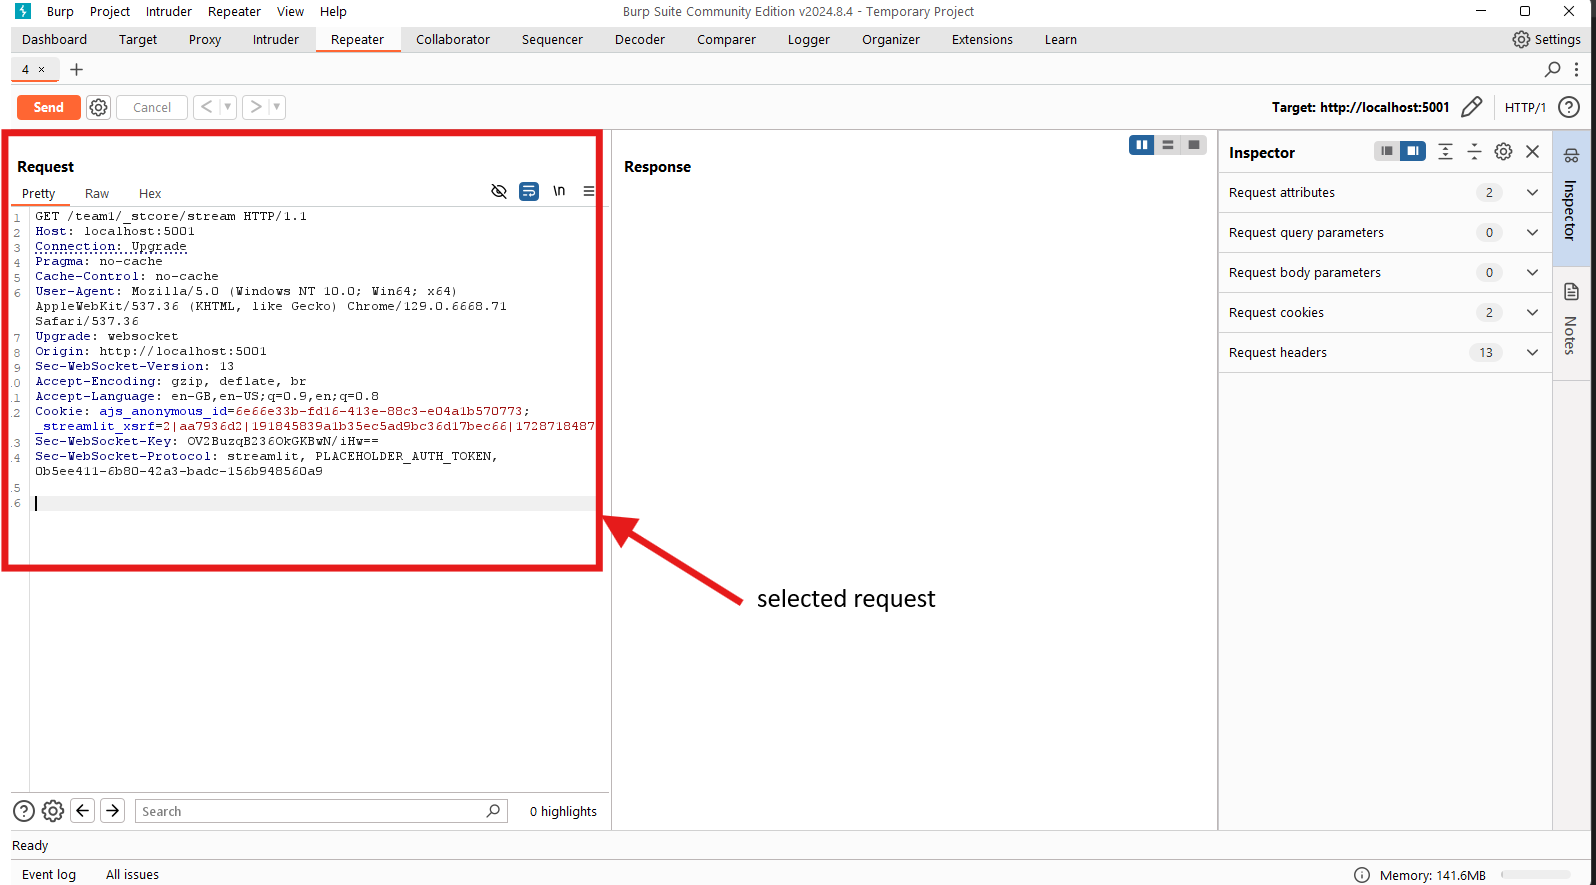
Task: Select side-by-side response layout
Action: [1141, 145]
